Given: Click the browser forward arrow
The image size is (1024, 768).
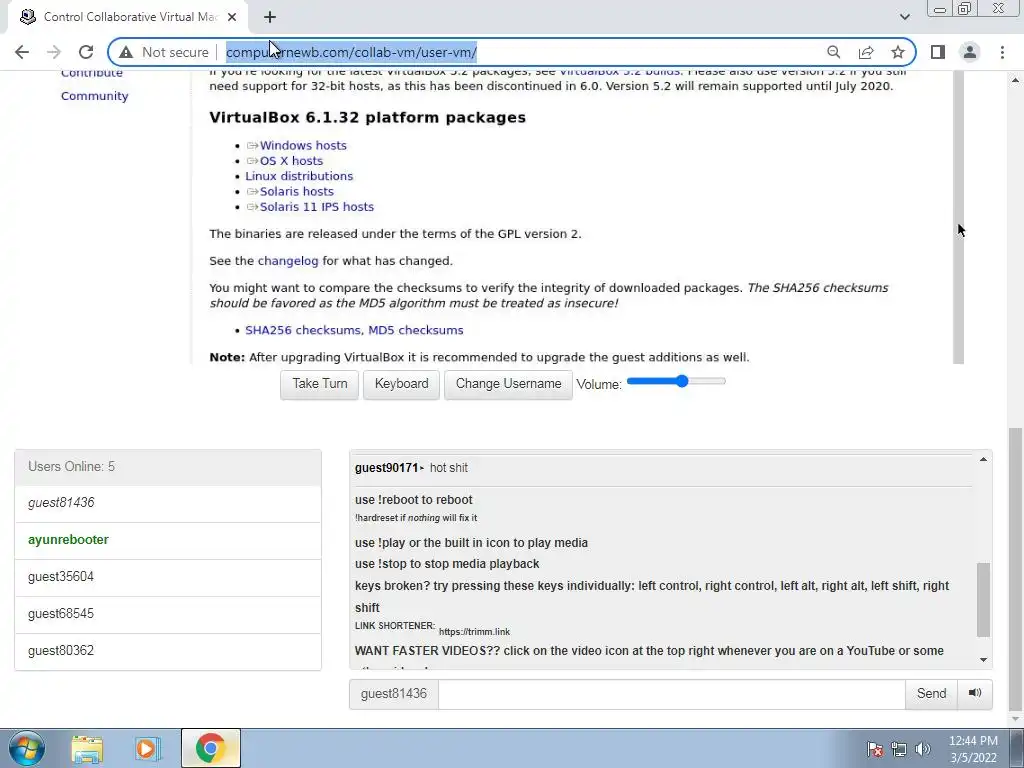Looking at the screenshot, I should click(x=54, y=52).
